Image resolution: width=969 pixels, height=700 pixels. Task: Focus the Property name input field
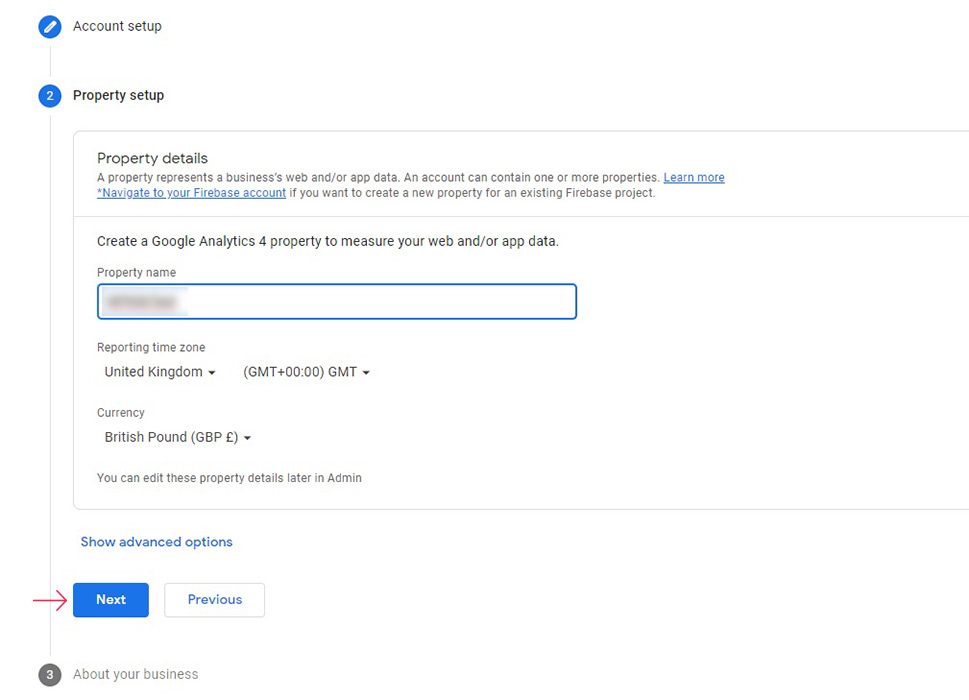coord(337,302)
